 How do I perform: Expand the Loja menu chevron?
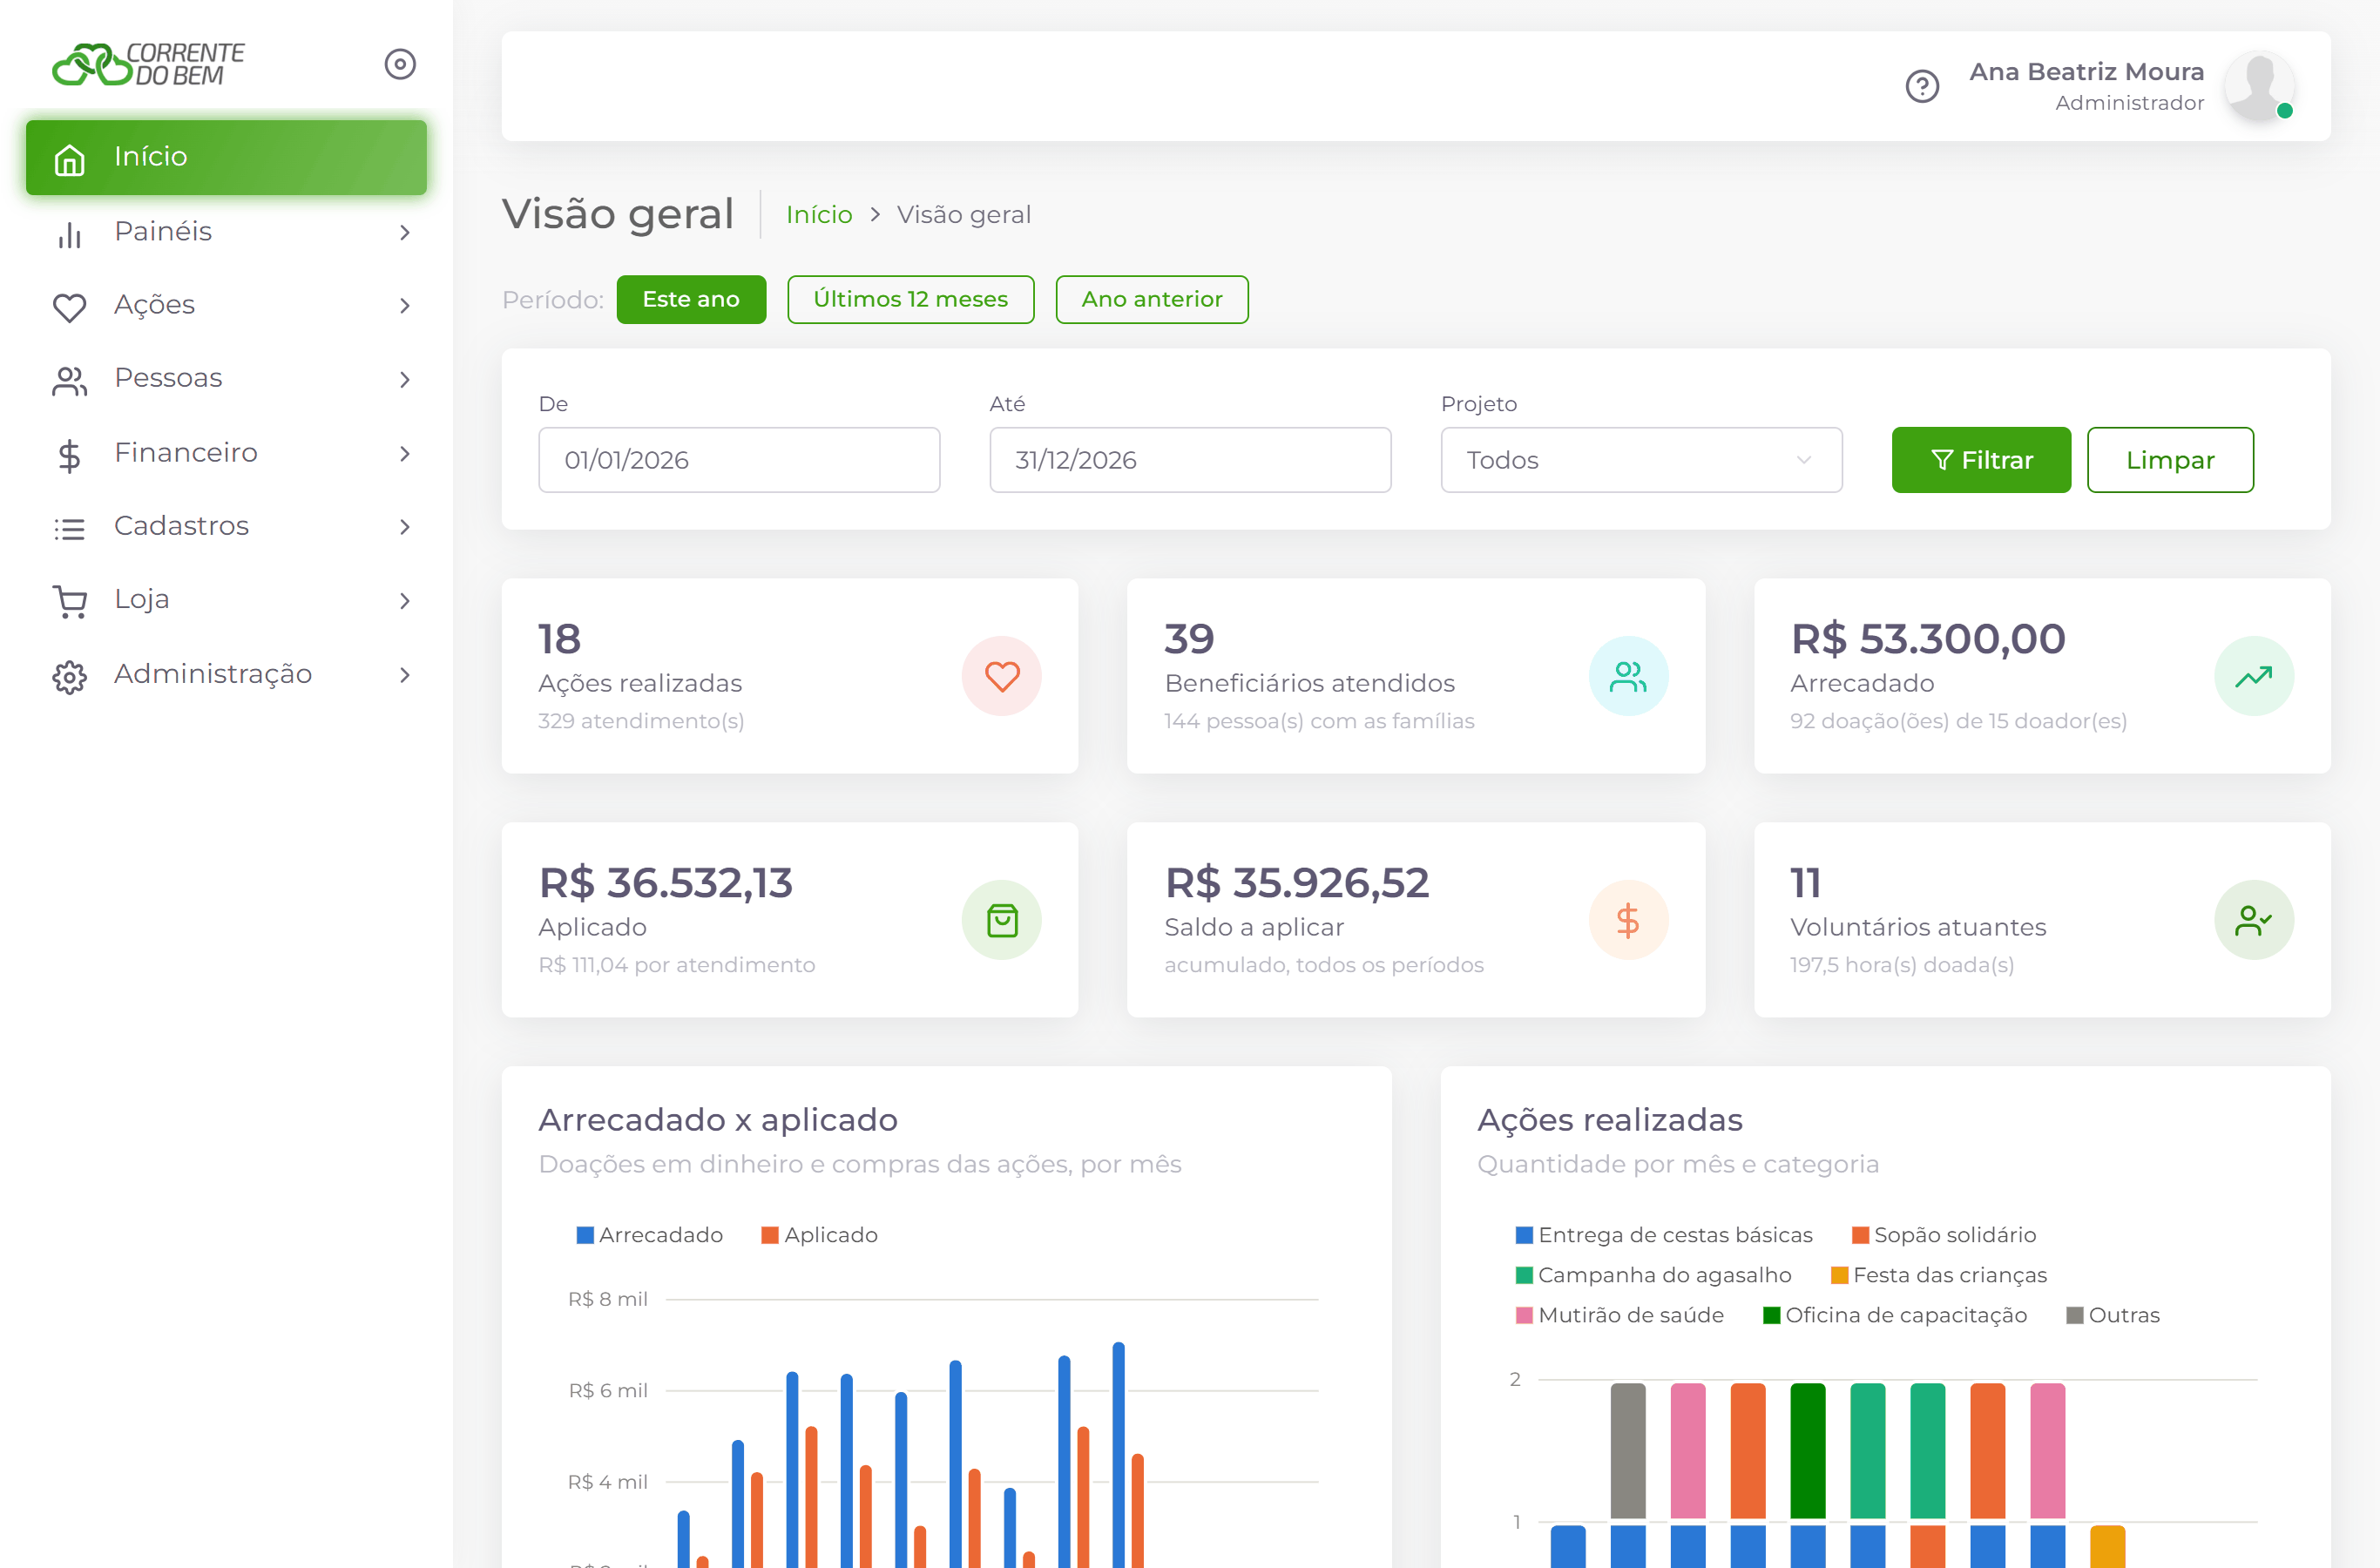405,601
